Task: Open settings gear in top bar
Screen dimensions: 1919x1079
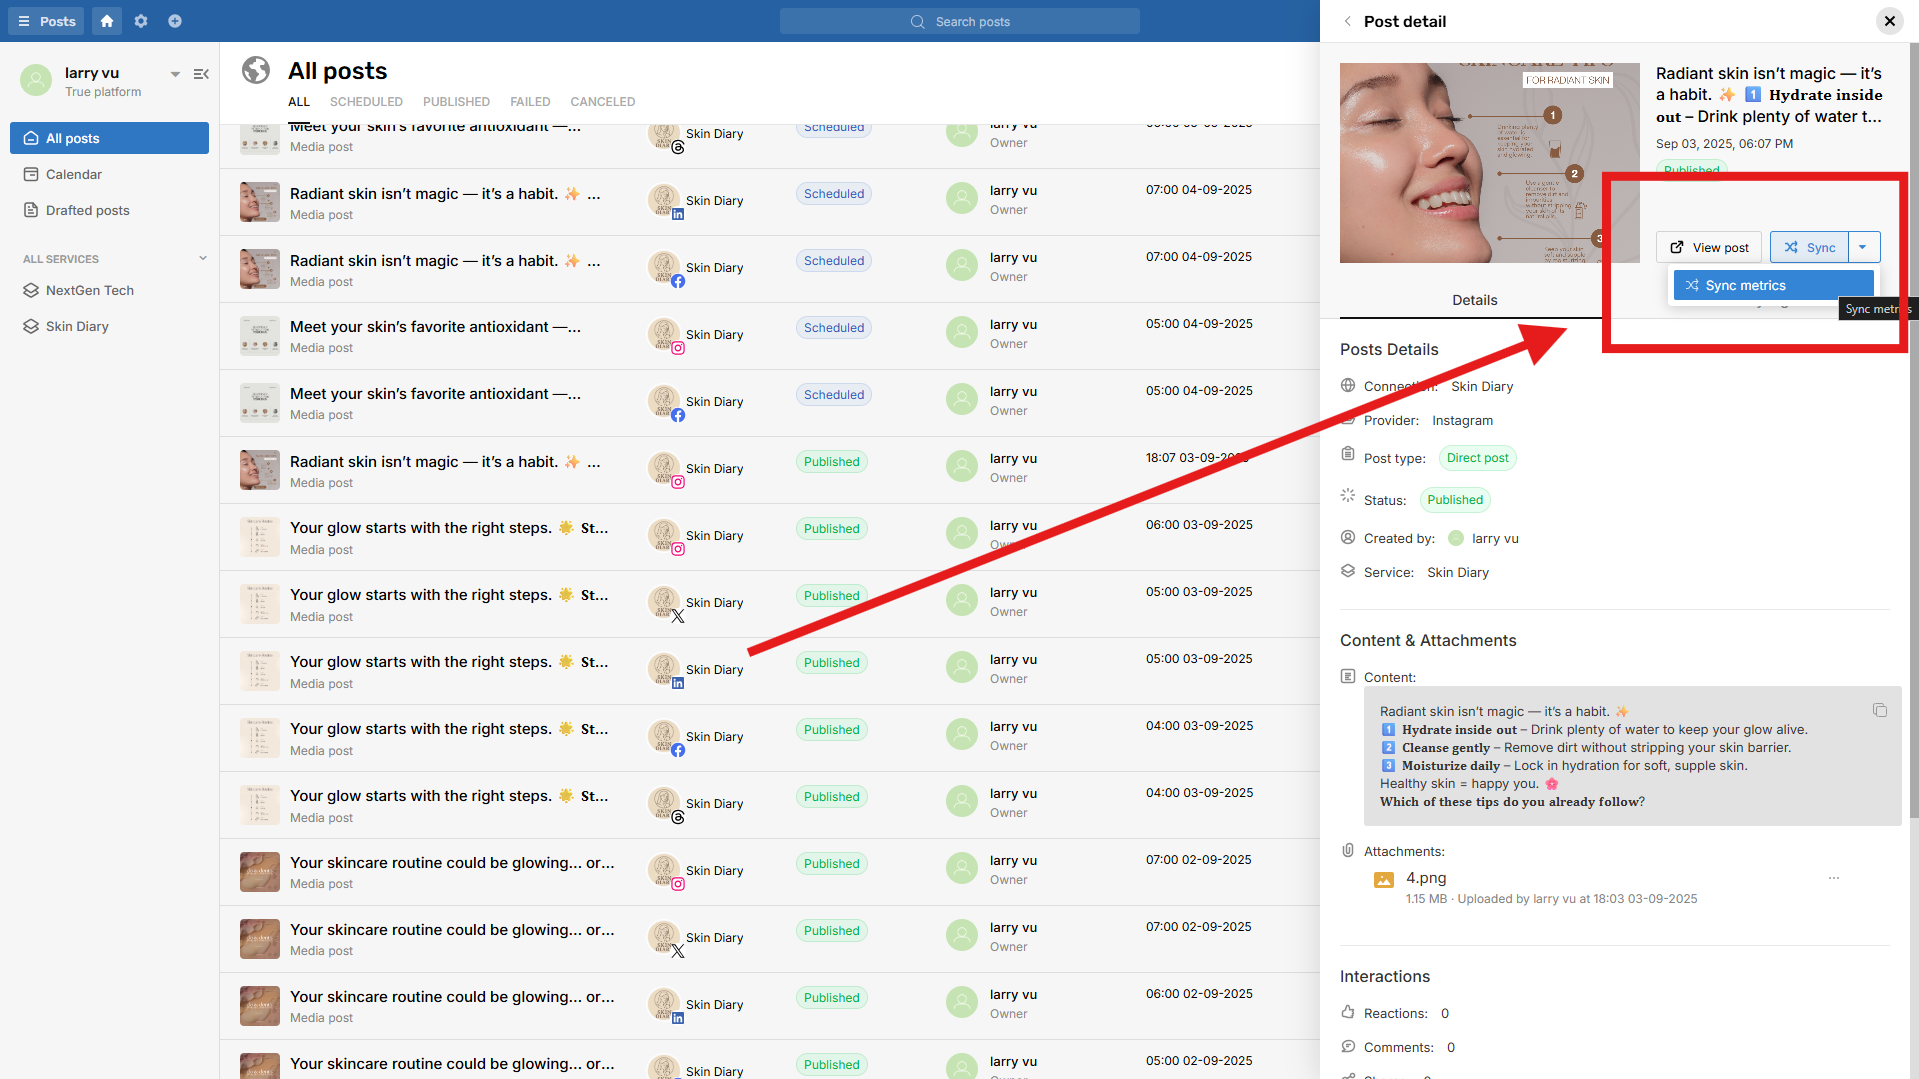Action: (x=141, y=21)
